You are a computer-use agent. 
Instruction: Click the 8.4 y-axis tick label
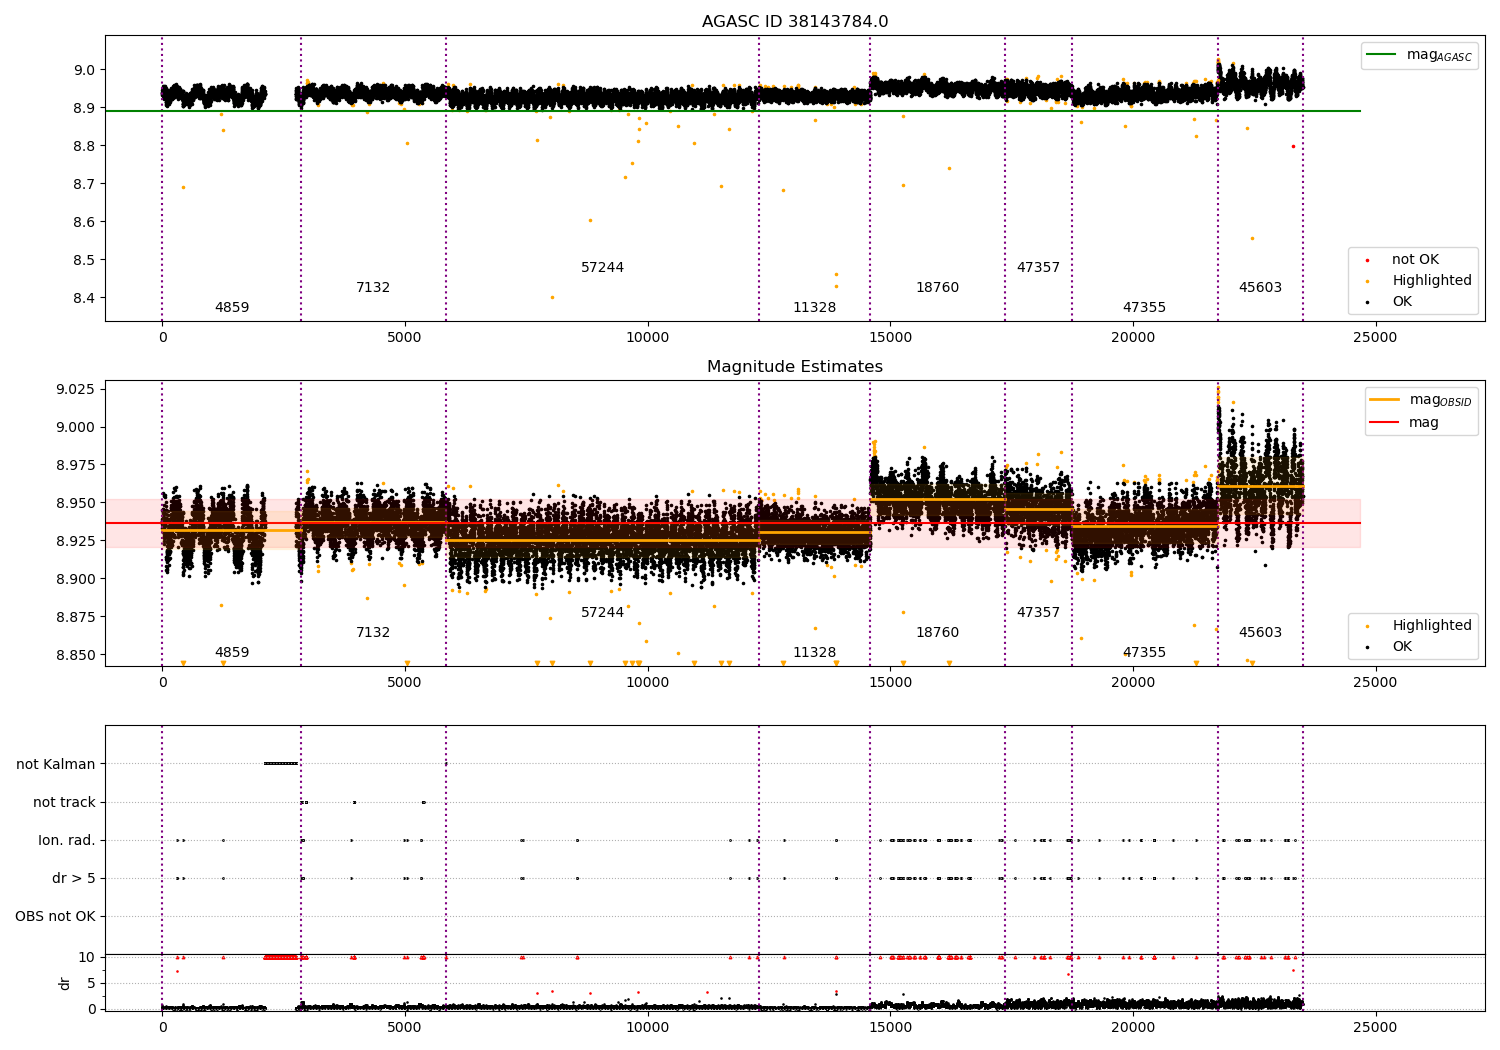pyautogui.click(x=84, y=298)
